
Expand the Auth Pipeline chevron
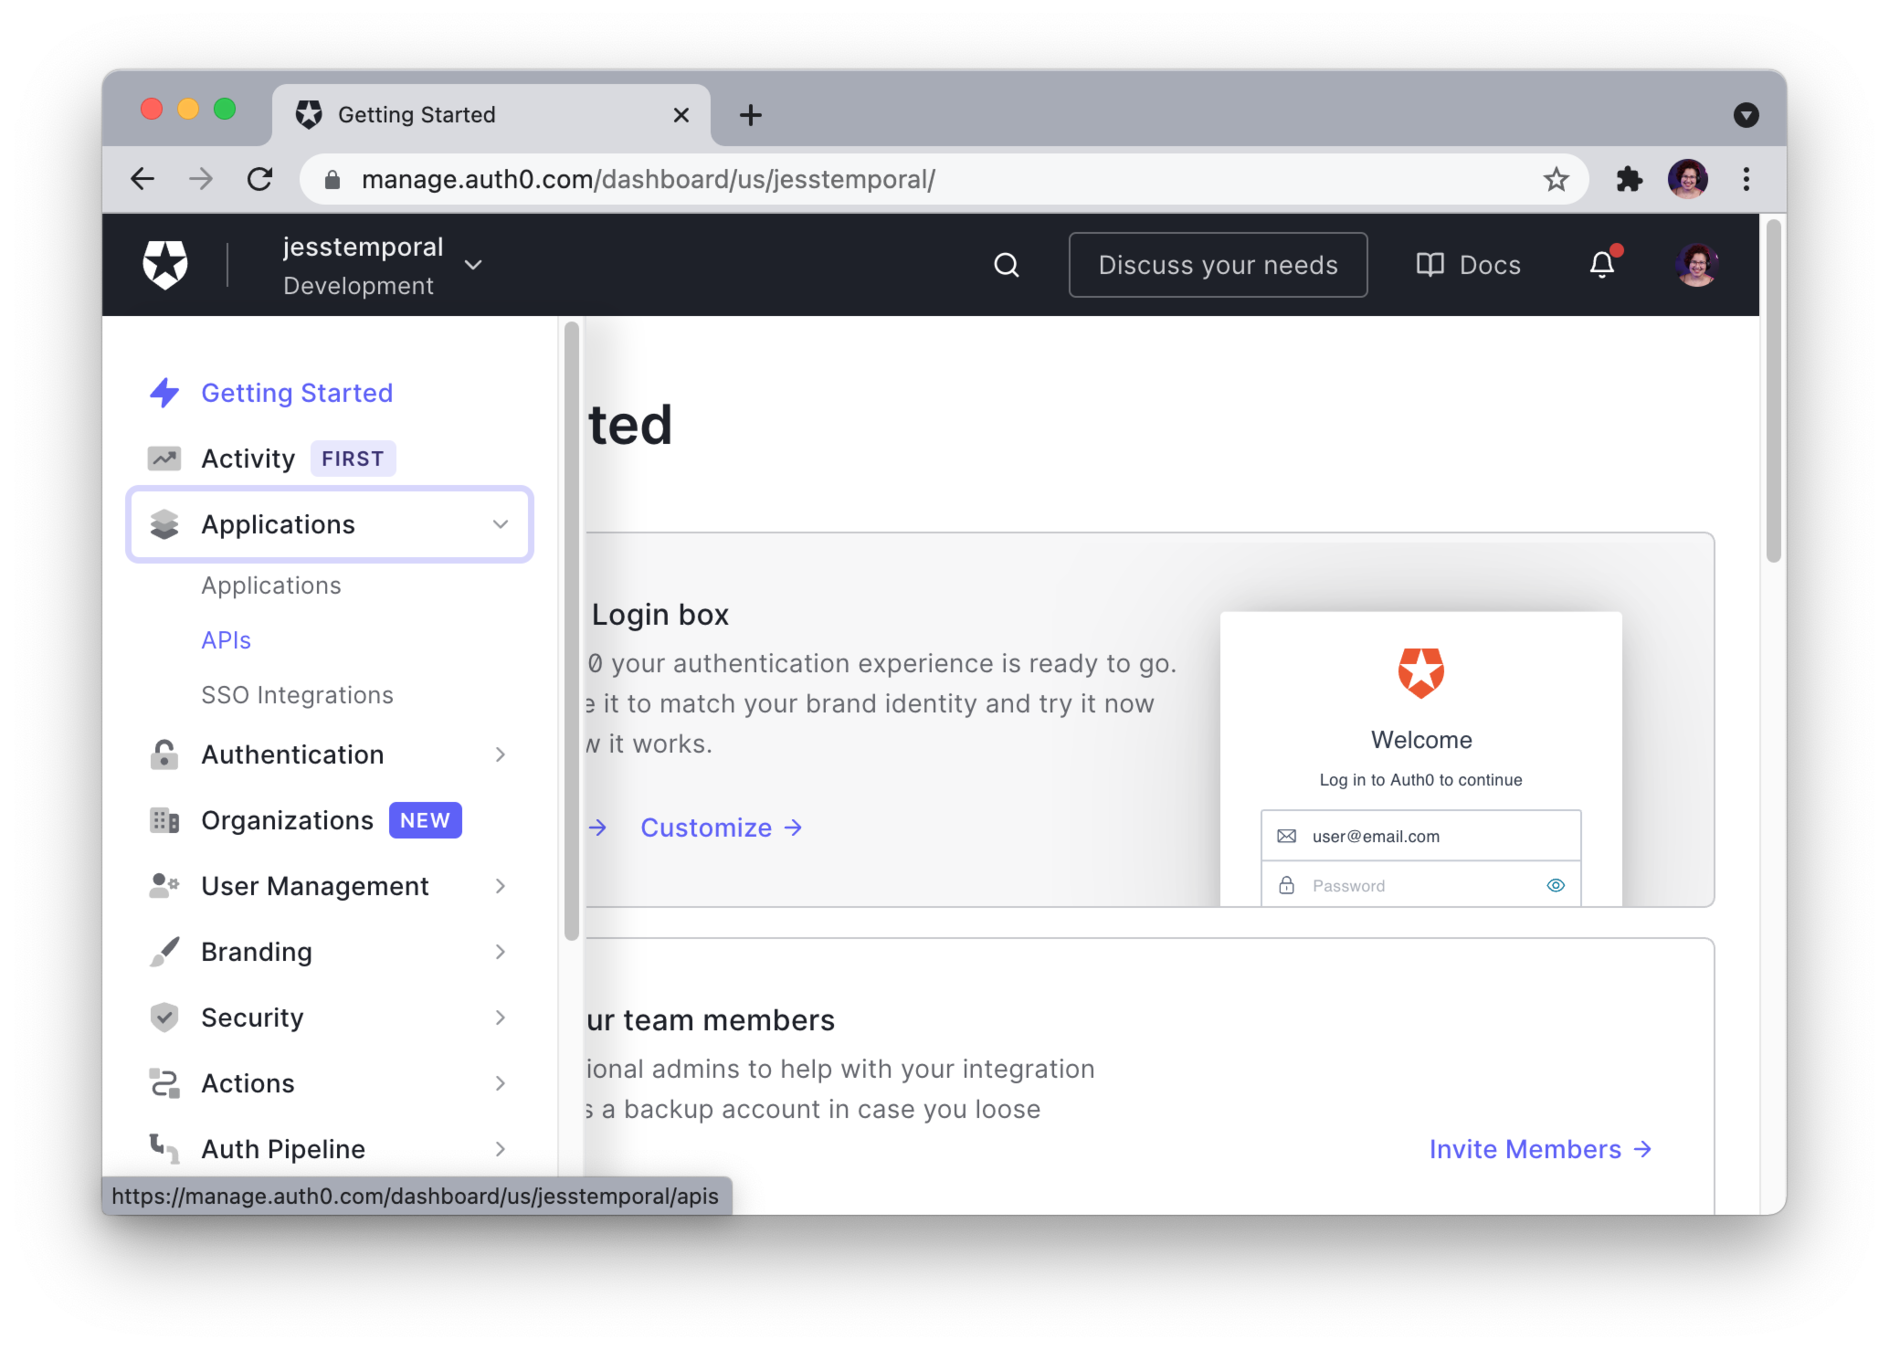pos(500,1149)
